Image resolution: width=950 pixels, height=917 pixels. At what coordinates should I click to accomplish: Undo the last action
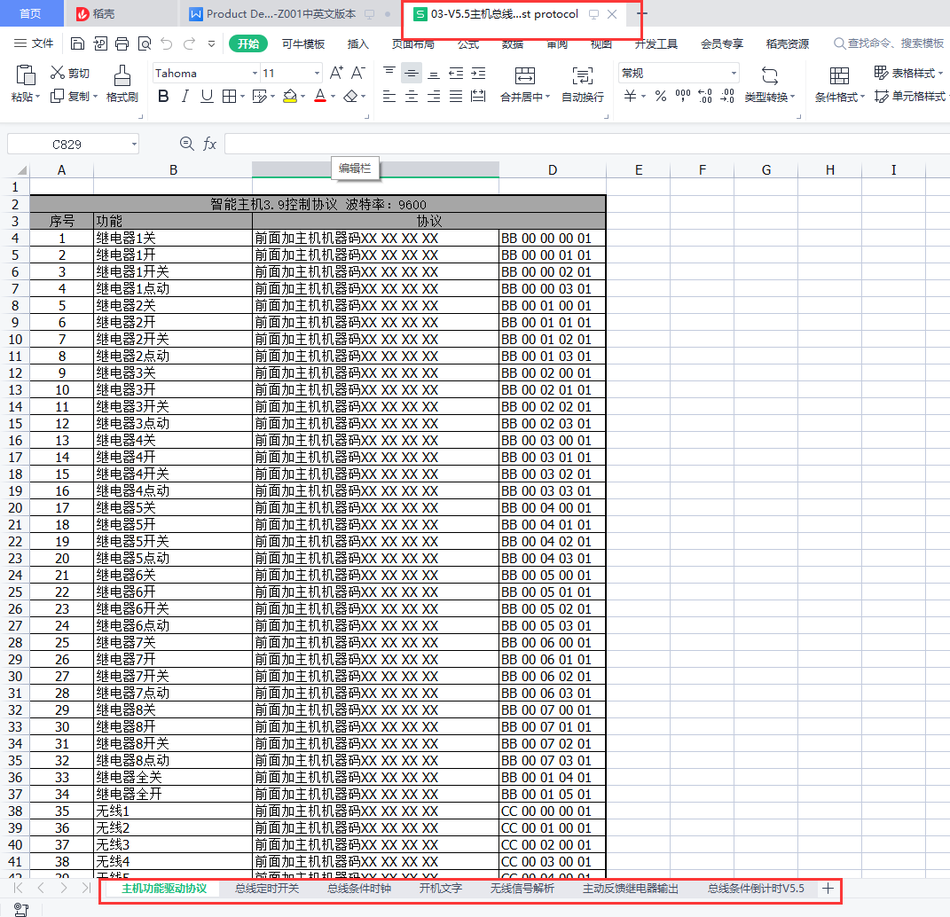[x=167, y=44]
